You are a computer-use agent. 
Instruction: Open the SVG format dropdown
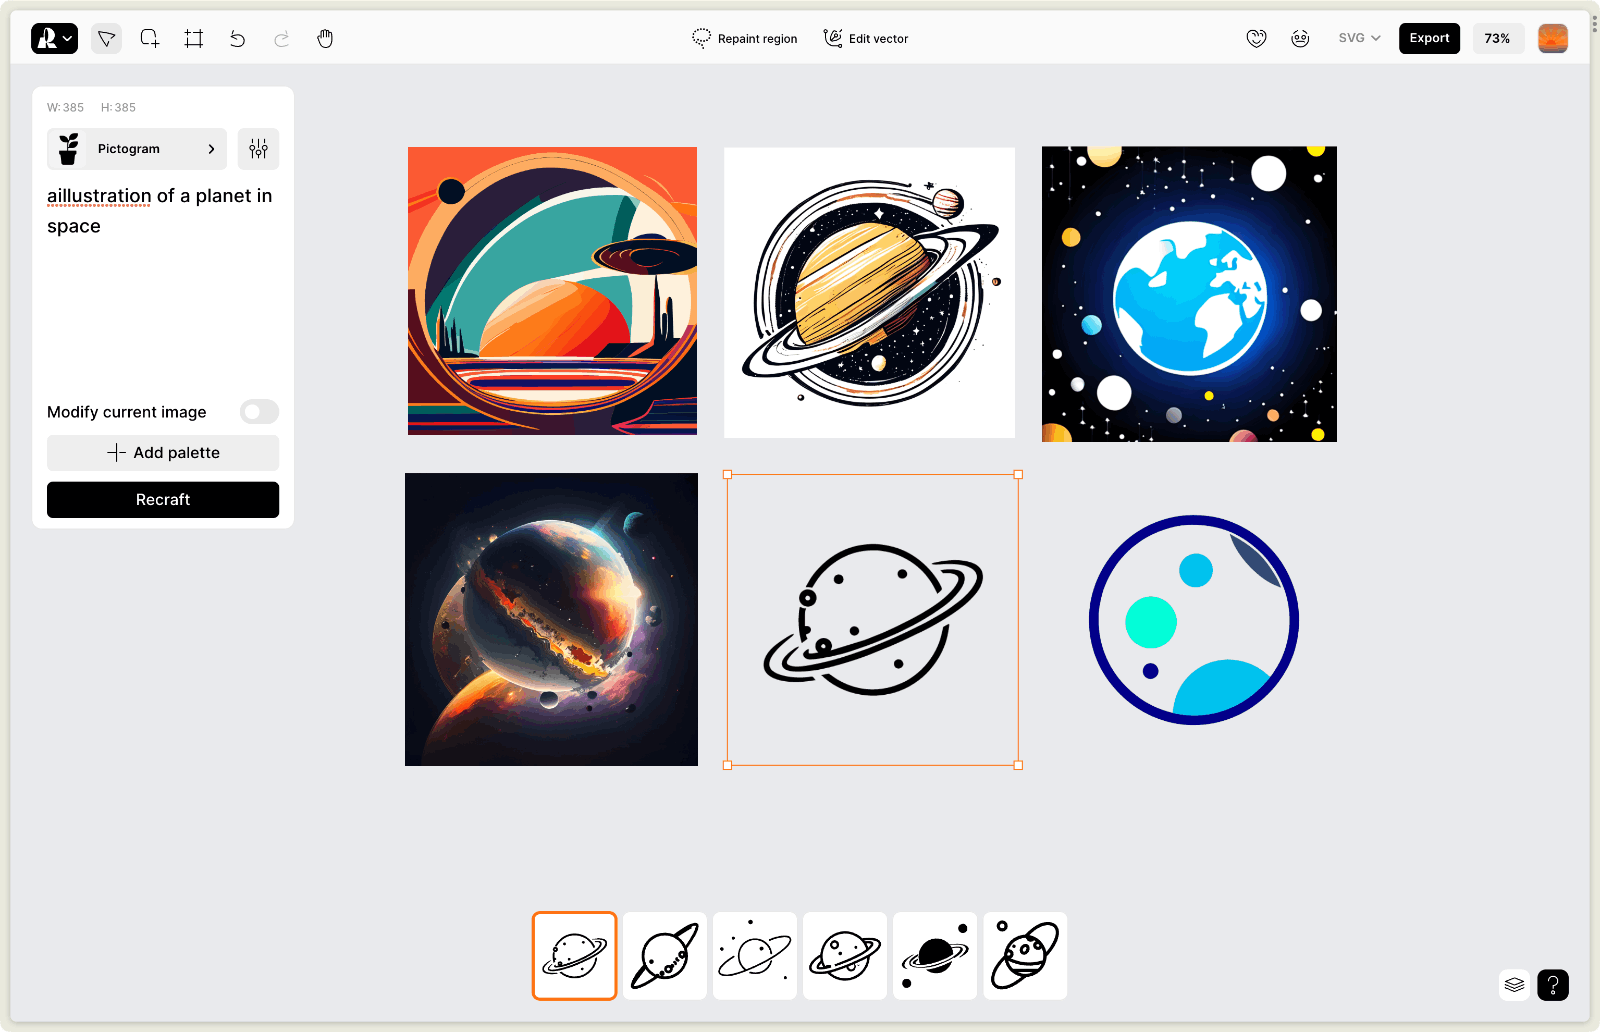1359,38
